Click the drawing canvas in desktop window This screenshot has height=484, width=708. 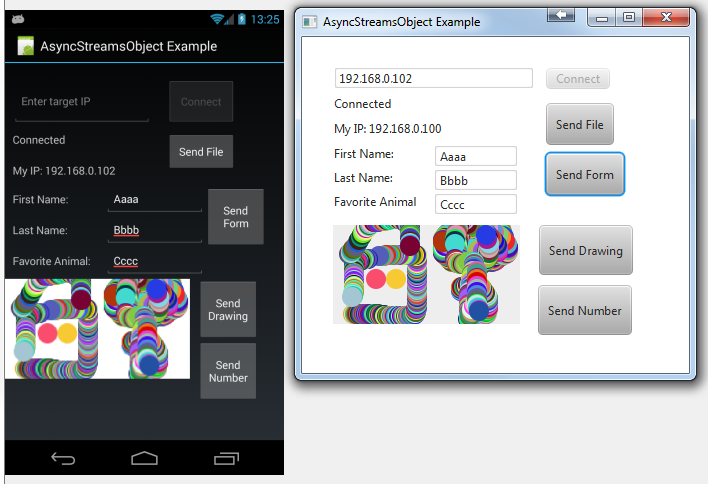click(426, 275)
